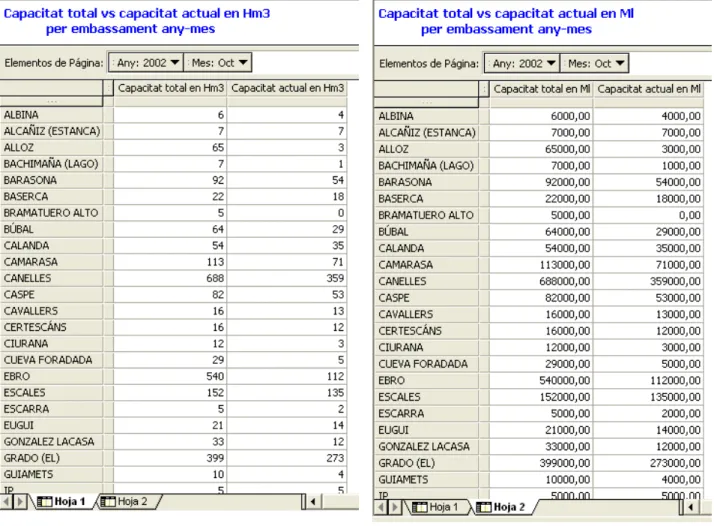Click Hoja 2 worksheet icon in Ml panel
Screen dimensions: 714x526
[484, 507]
